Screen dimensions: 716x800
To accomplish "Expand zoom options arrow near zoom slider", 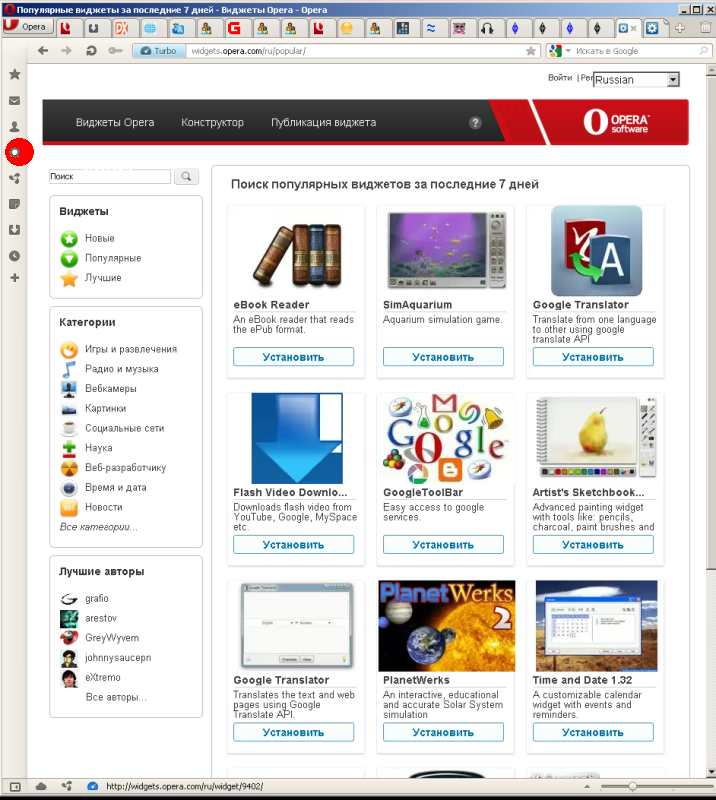I will point(587,787).
